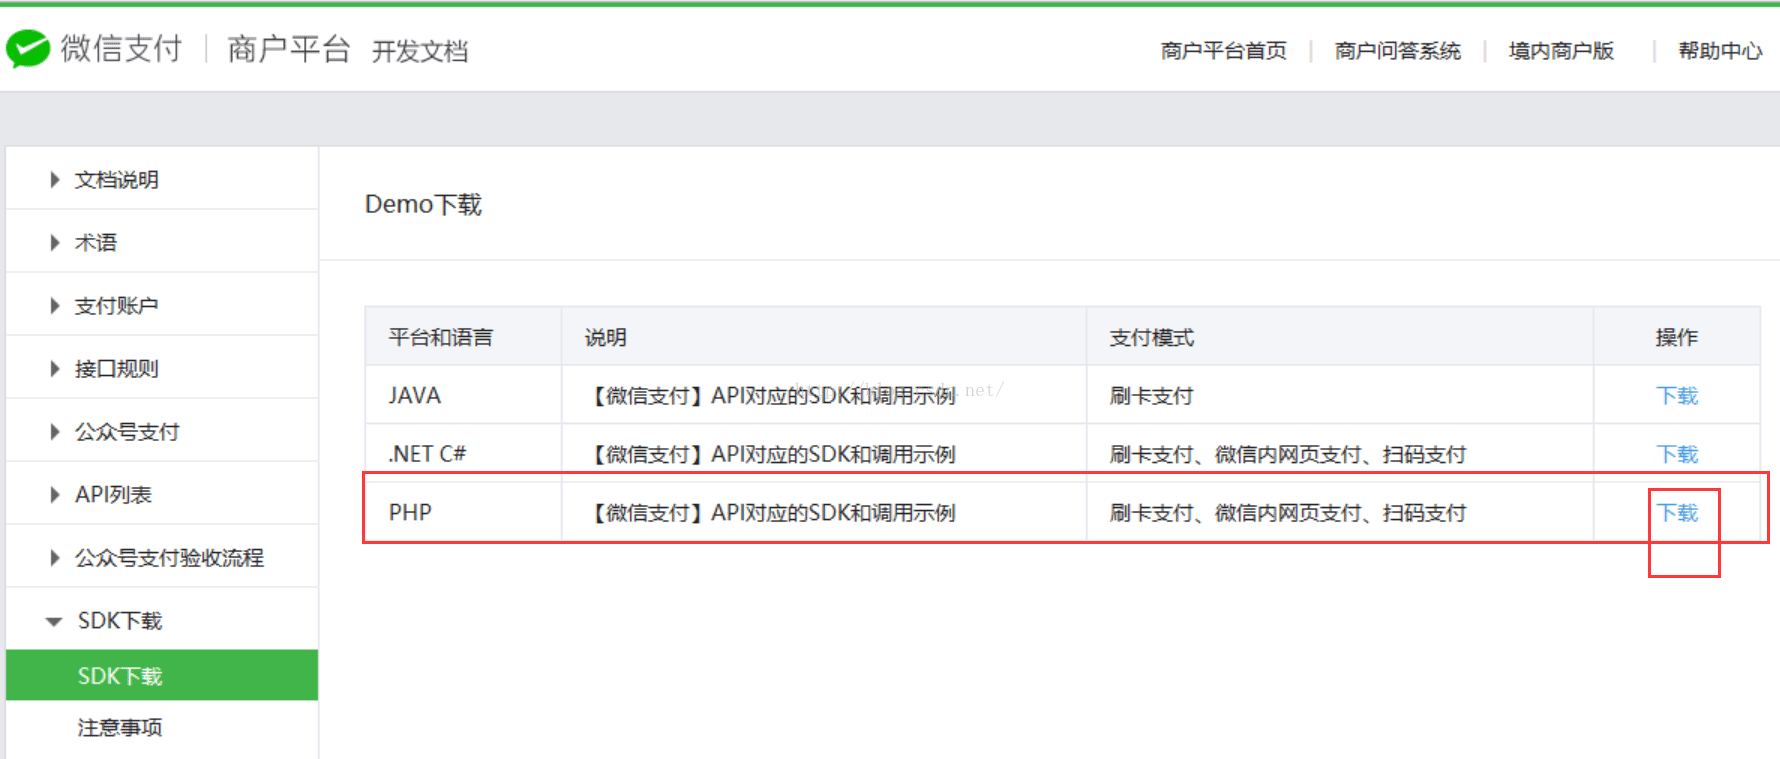Switch to 境内商户版 in top navigation
Screen dimensions: 1780x759
(1561, 51)
